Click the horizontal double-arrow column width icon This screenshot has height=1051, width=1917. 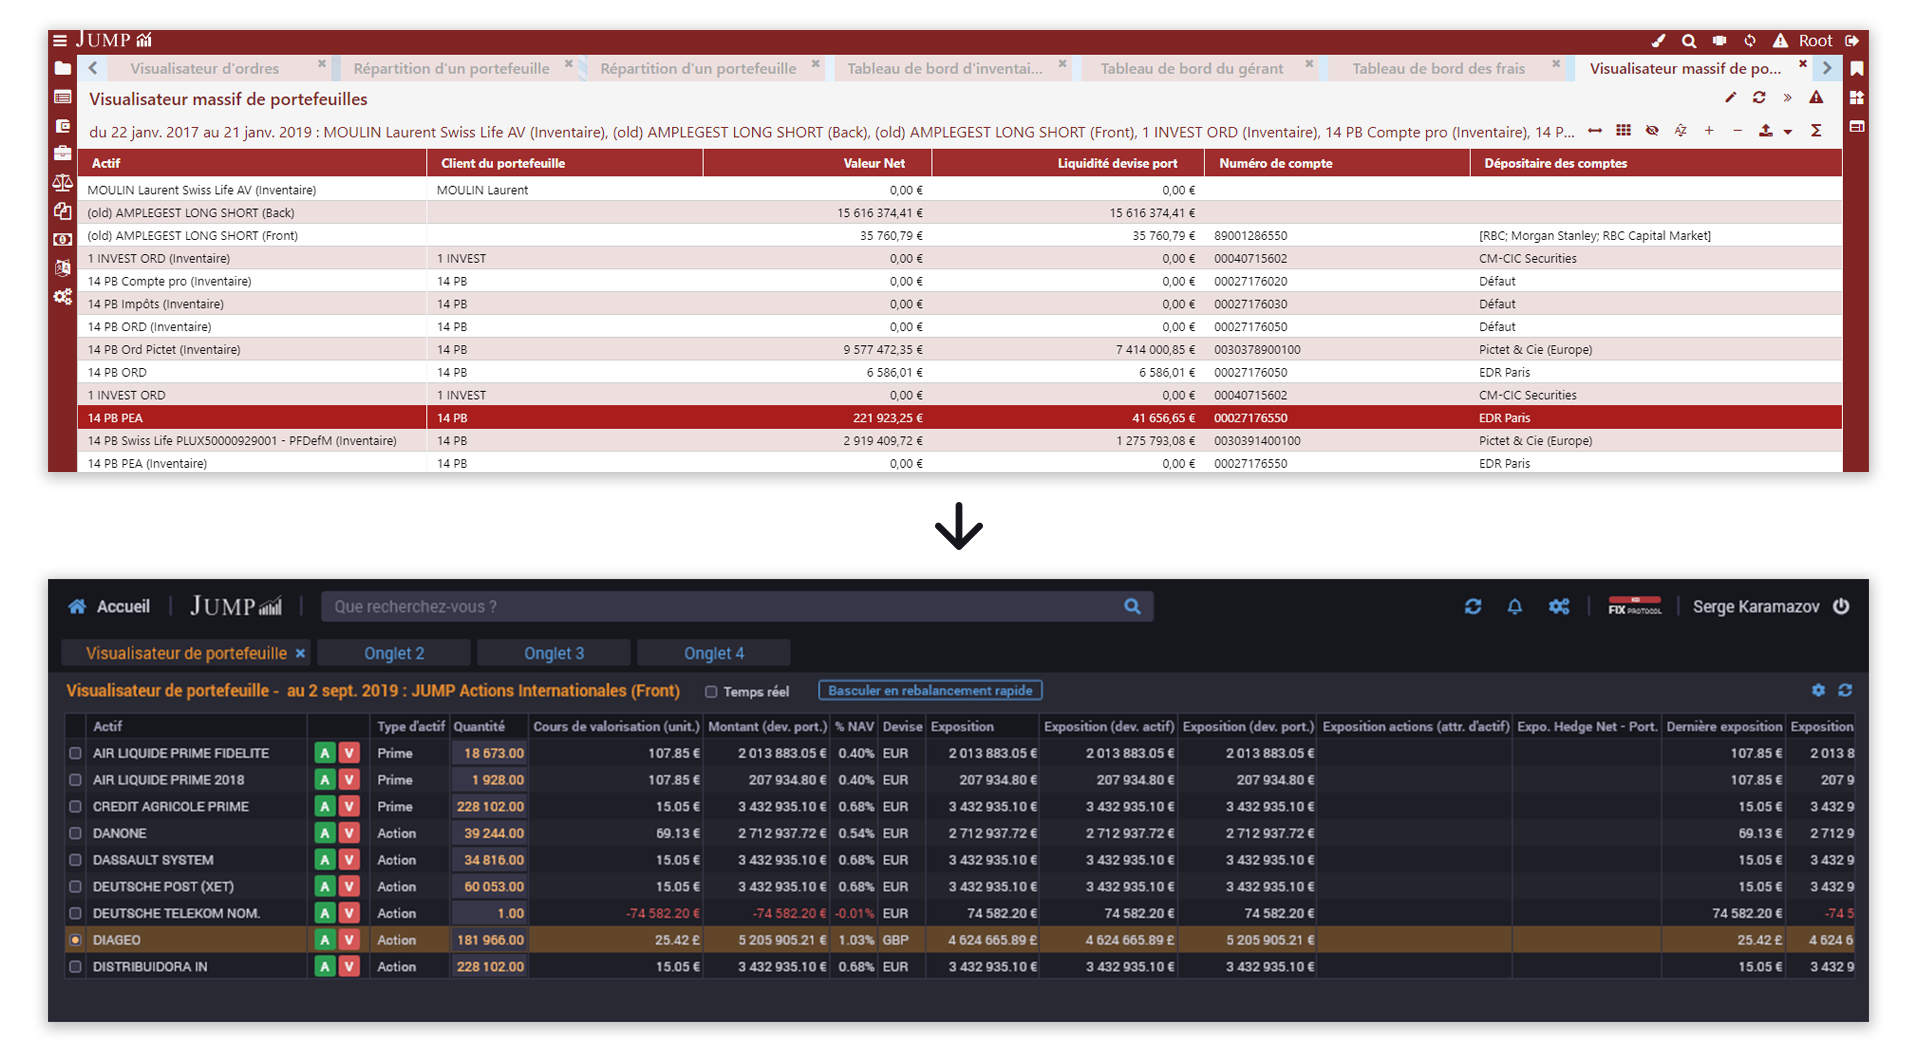[x=1595, y=131]
